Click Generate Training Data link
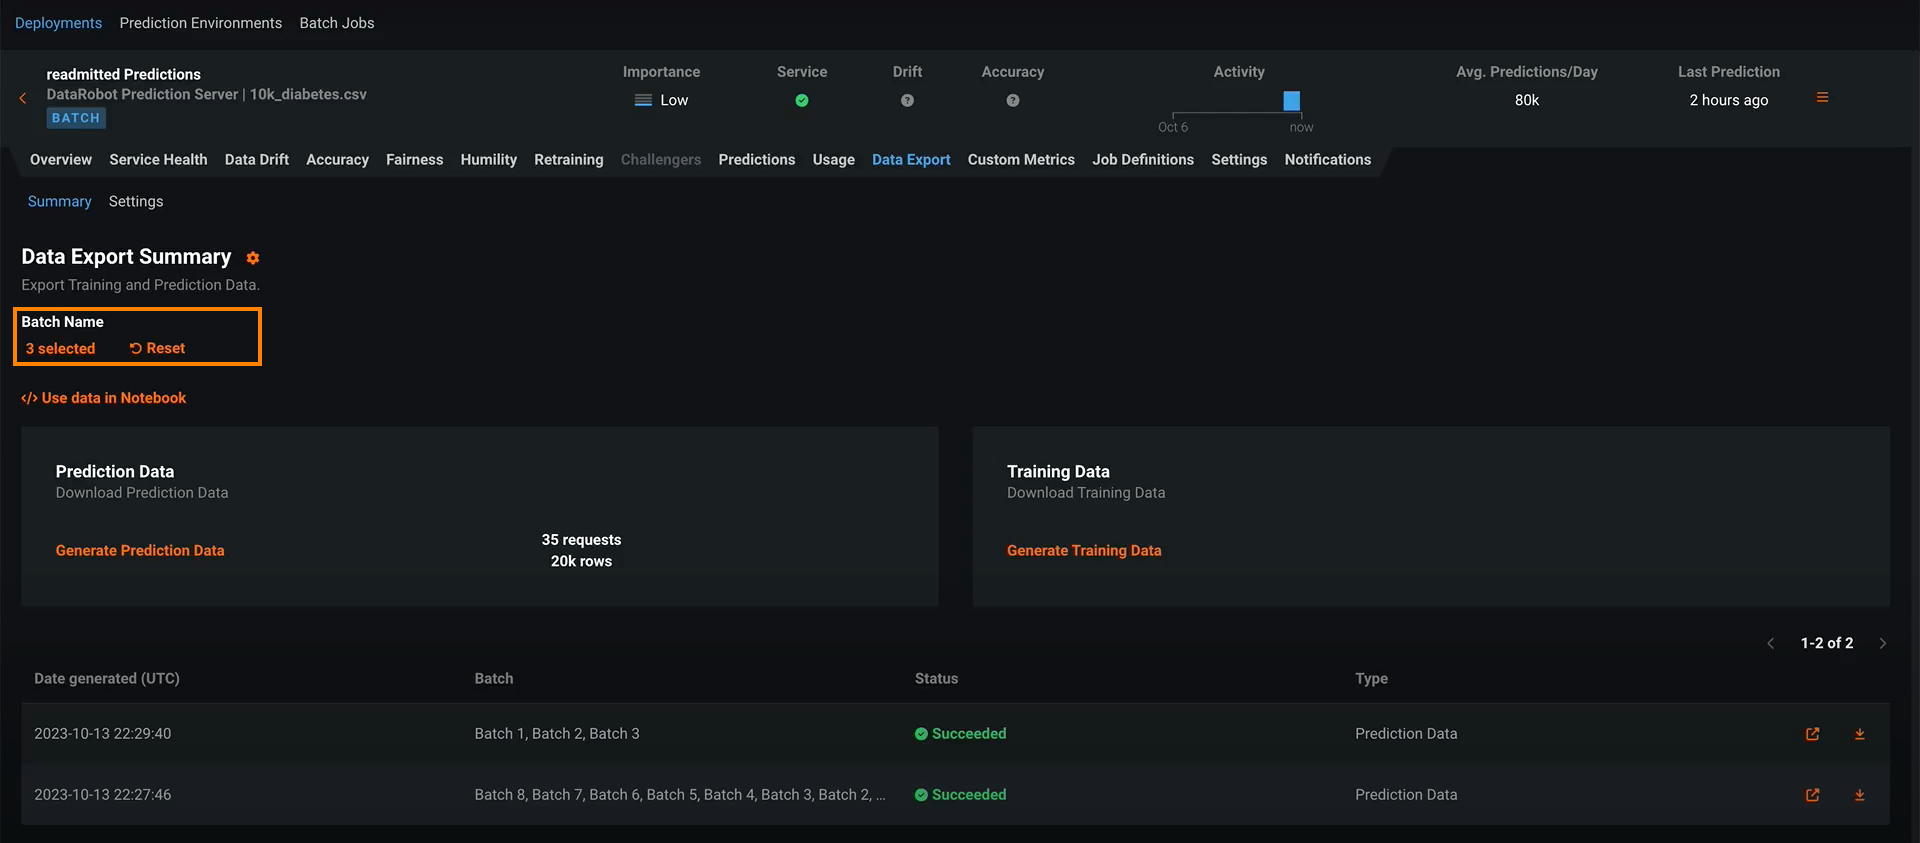 pyautogui.click(x=1083, y=551)
